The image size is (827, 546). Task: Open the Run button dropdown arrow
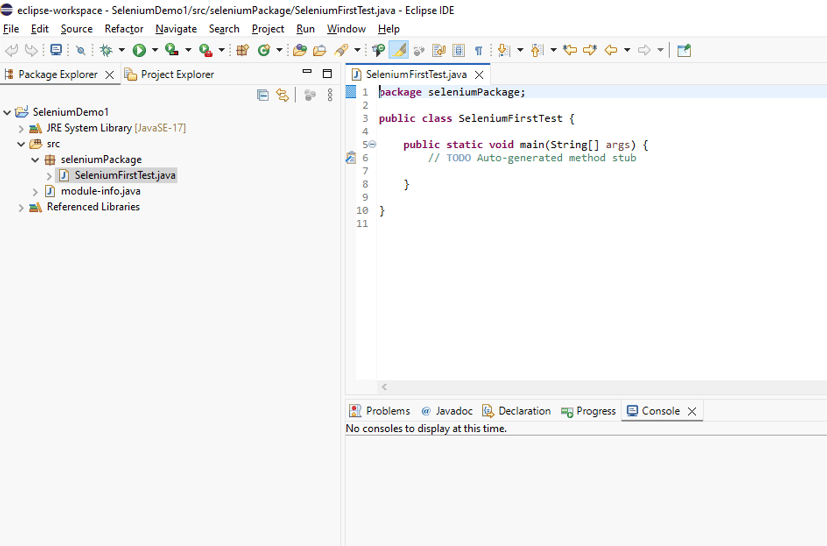click(x=155, y=50)
